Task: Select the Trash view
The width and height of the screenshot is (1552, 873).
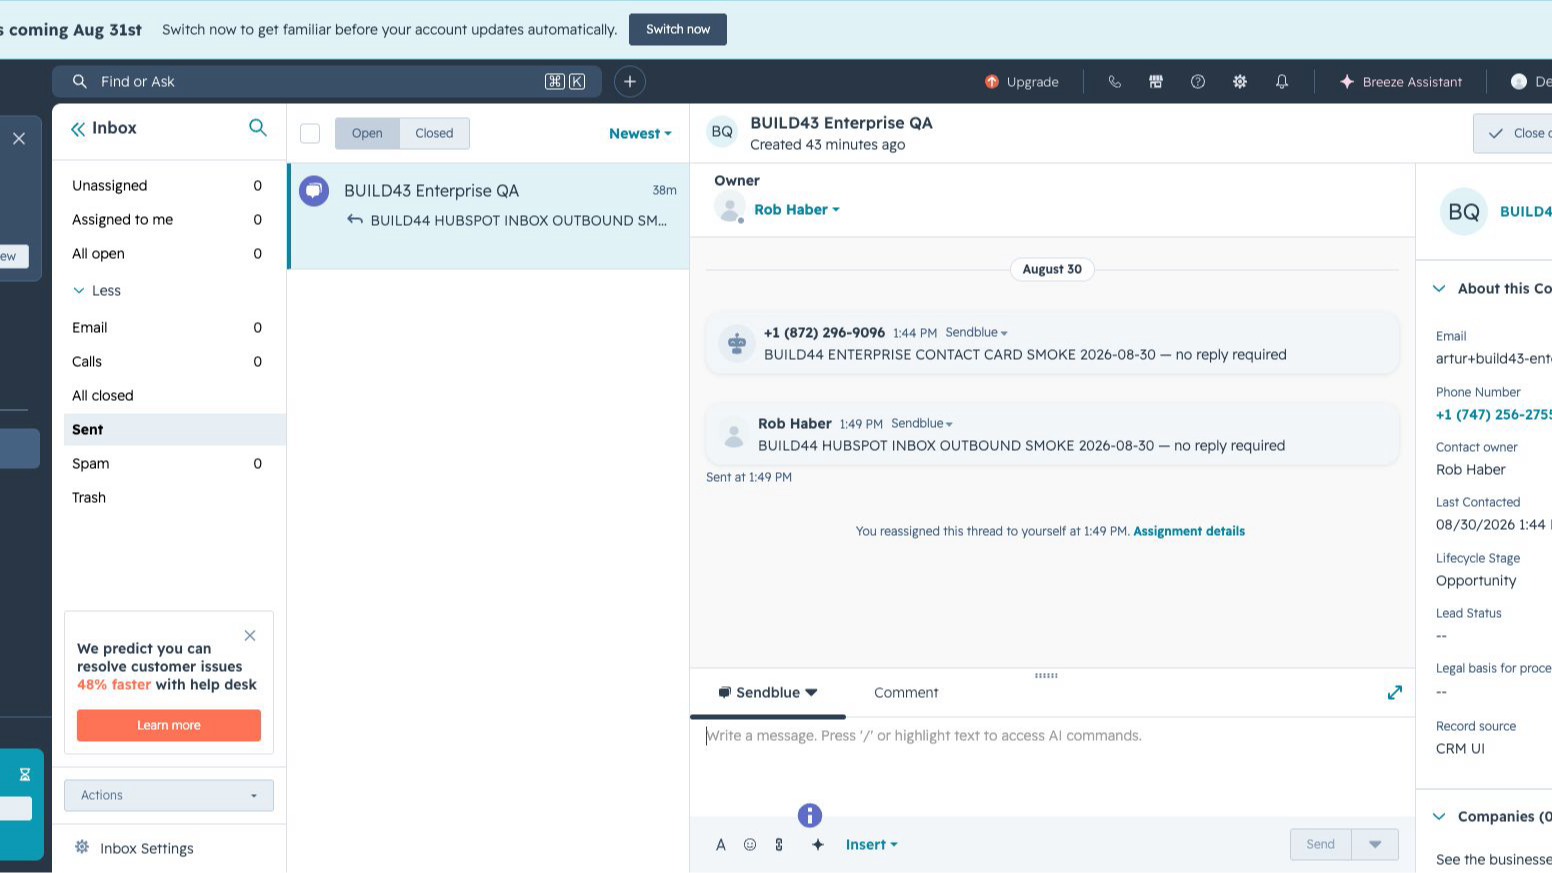Action: (x=168, y=498)
